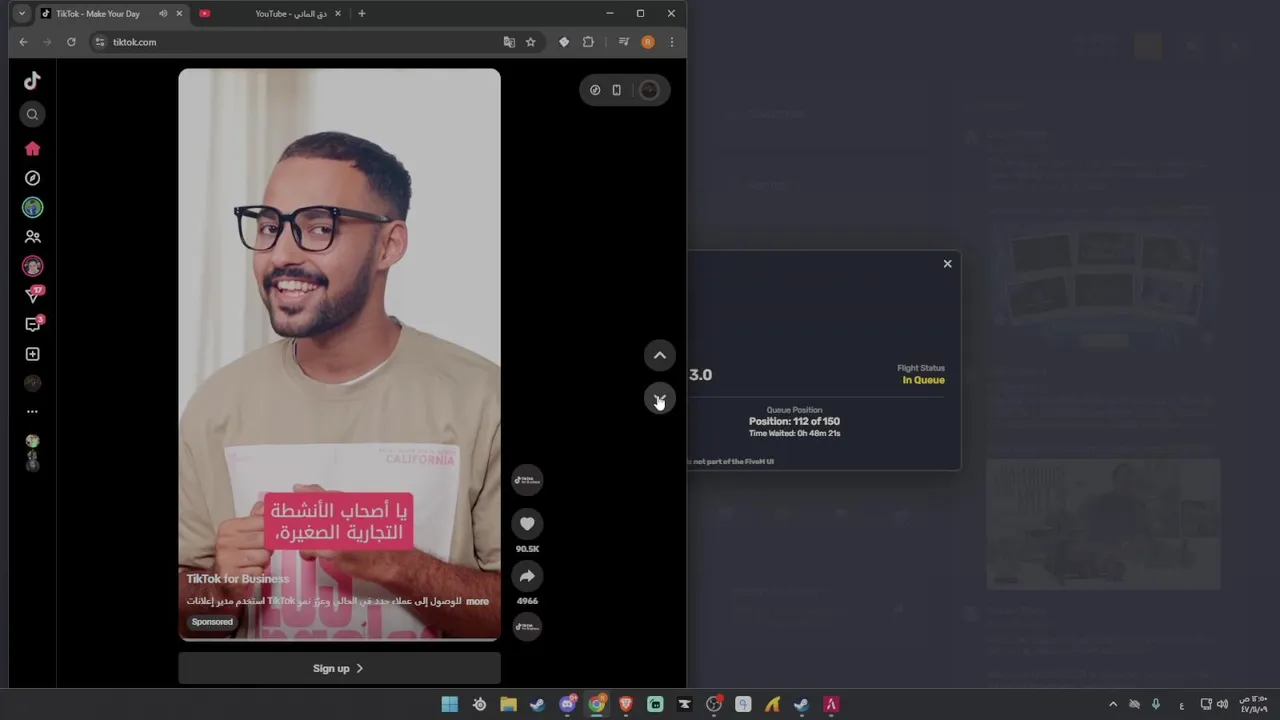Expand the caption with 'more'

point(477,601)
